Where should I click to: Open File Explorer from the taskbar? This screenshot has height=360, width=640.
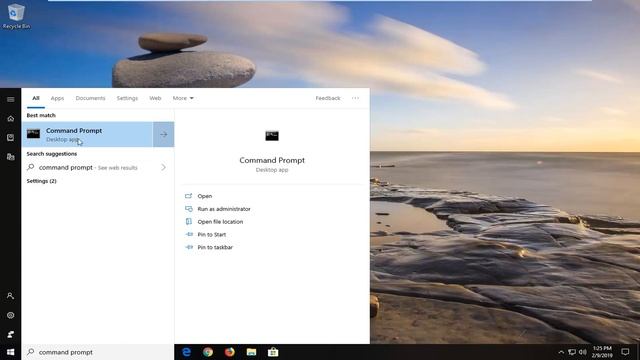[x=251, y=352]
